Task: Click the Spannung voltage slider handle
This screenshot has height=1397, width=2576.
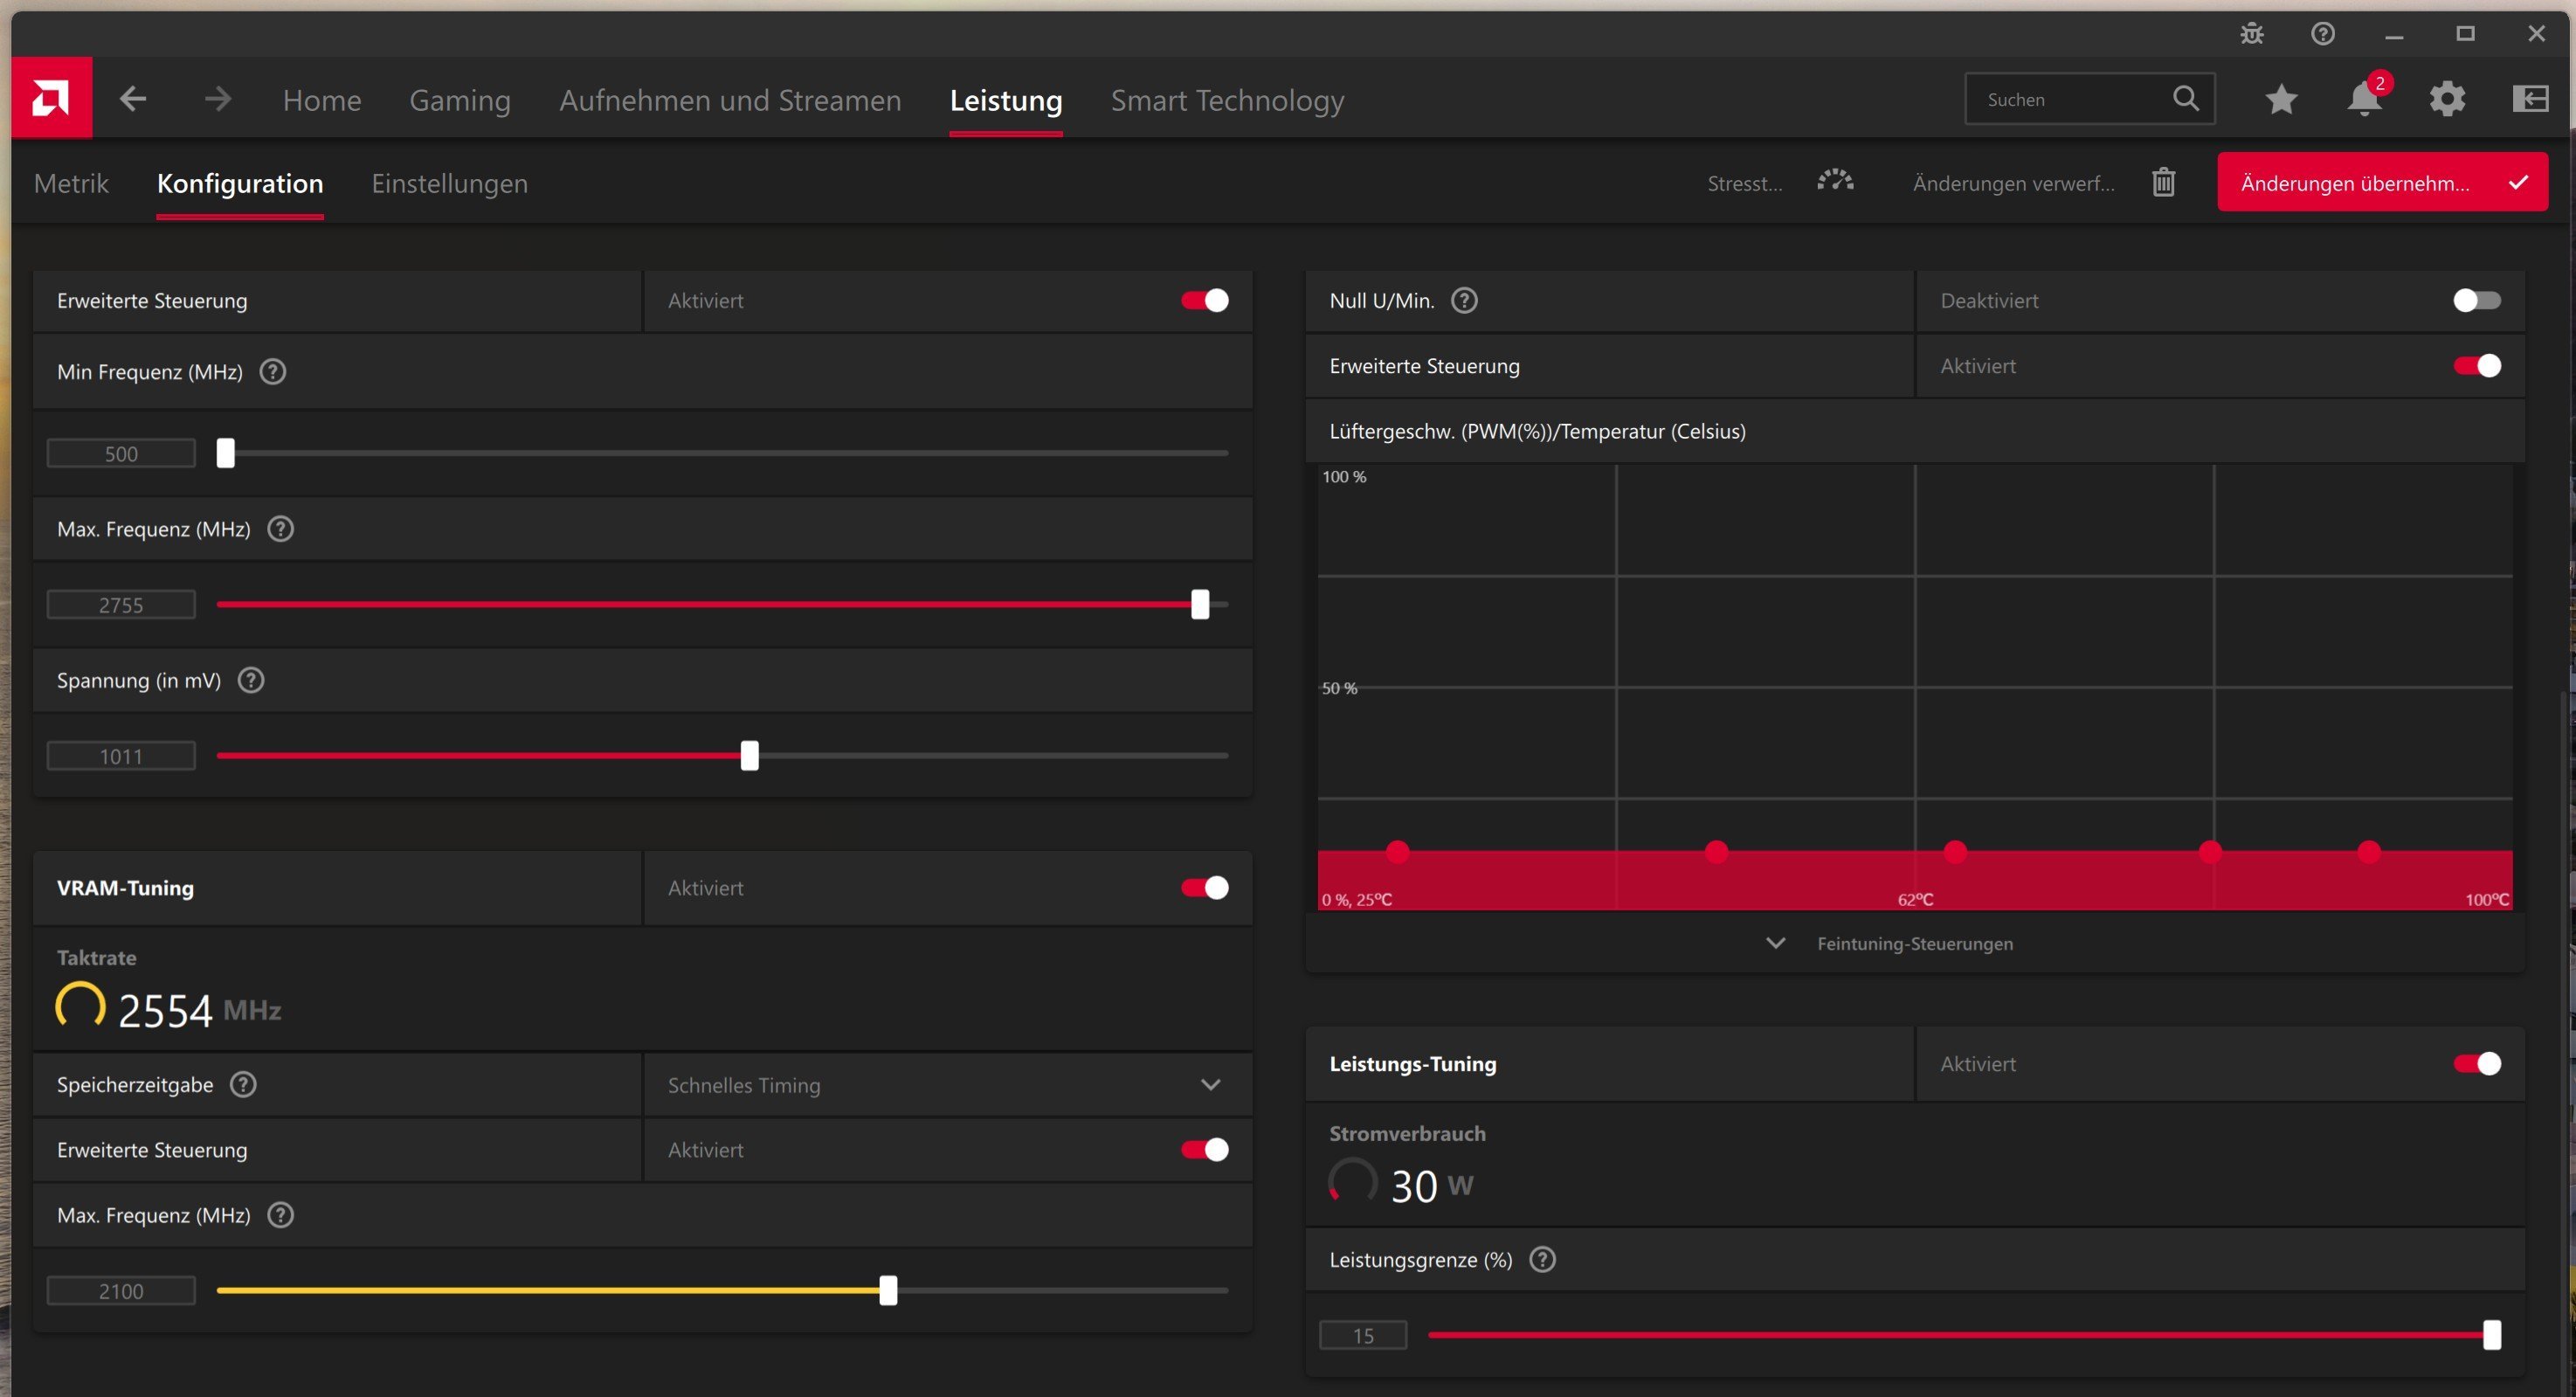Action: (x=750, y=756)
